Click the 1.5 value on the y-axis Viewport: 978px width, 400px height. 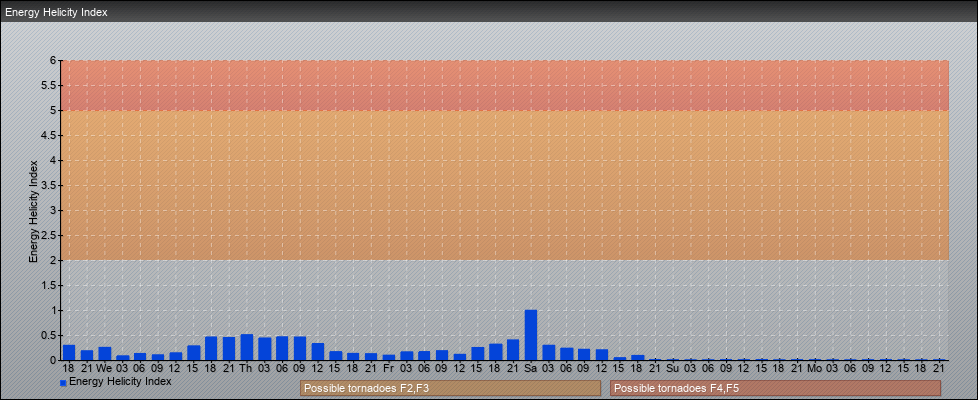pos(50,285)
